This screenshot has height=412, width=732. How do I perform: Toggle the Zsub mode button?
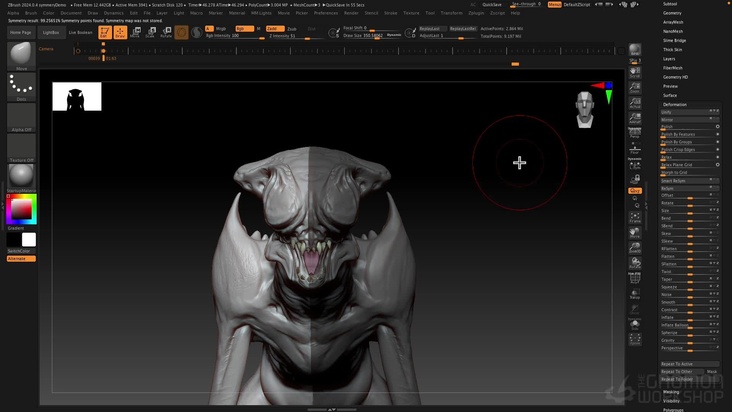[292, 28]
